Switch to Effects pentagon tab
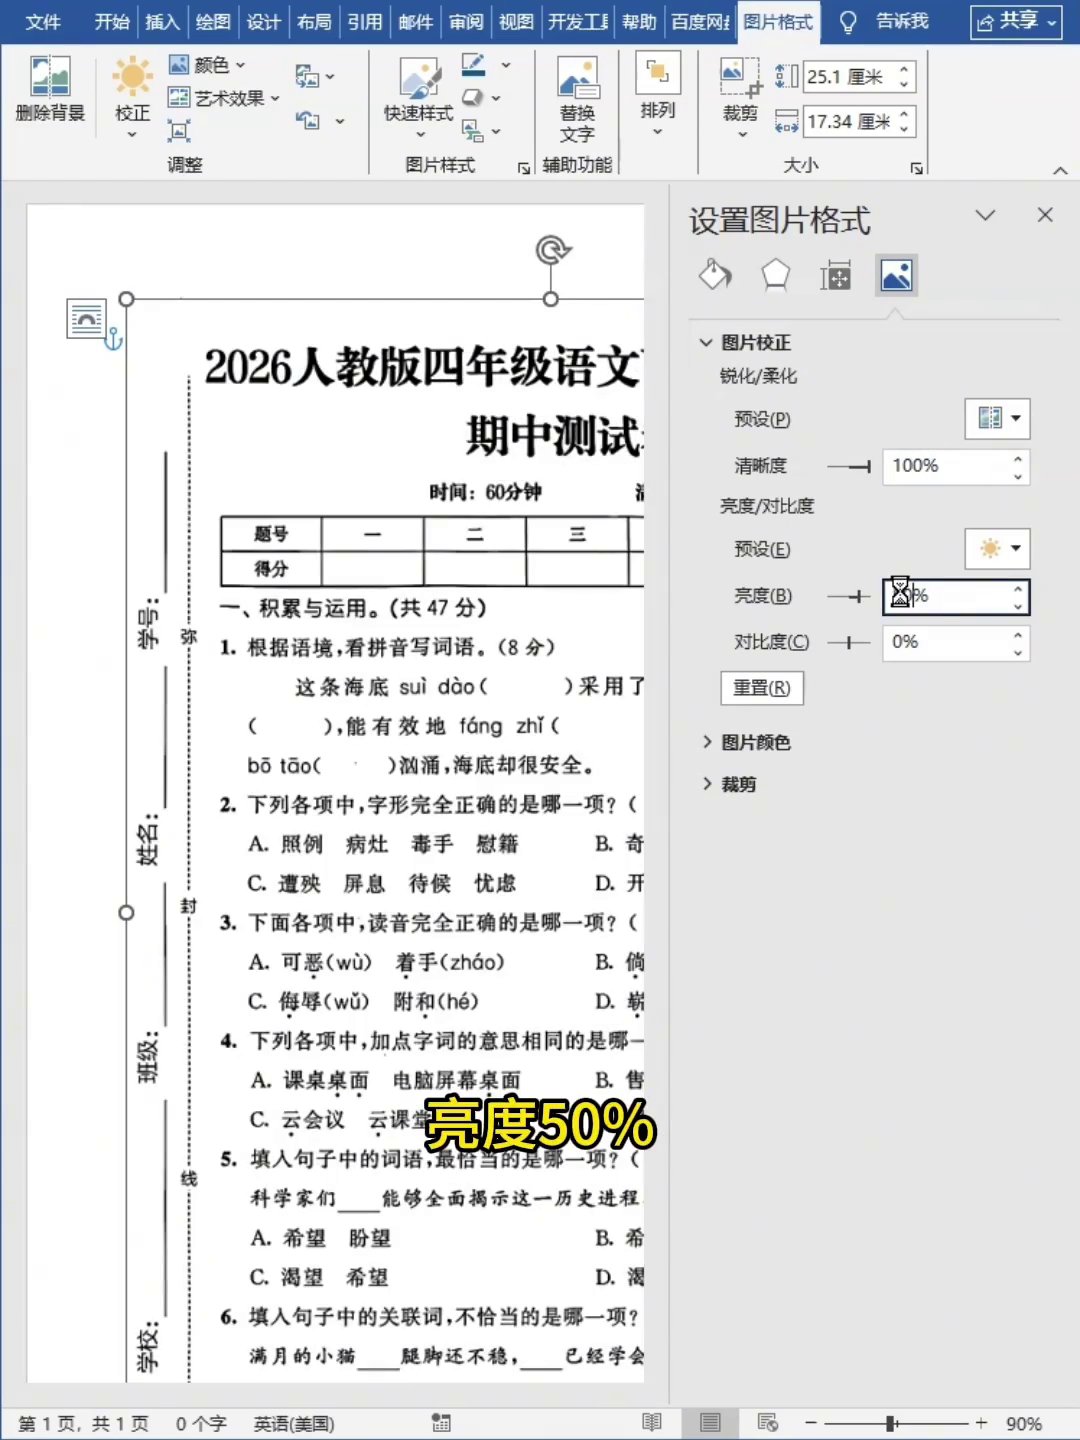Screen dimensions: 1080x1440 [x=775, y=275]
